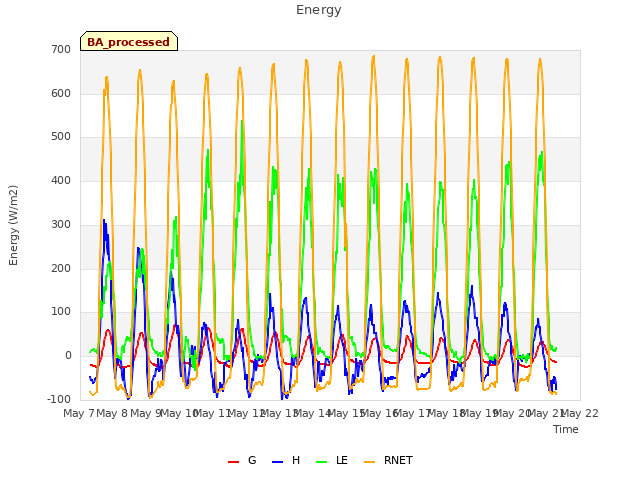
Task: Click the May 22 x-axis date label
Action: click(x=580, y=413)
